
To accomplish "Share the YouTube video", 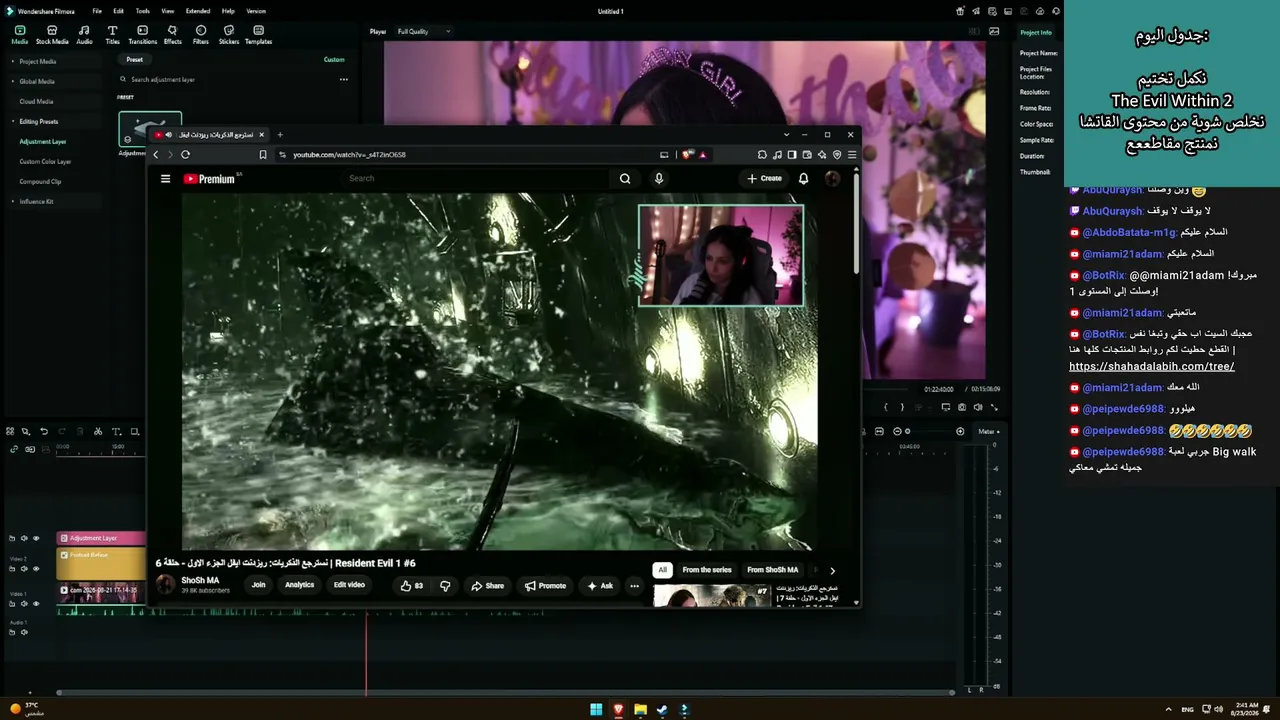I will coord(488,586).
